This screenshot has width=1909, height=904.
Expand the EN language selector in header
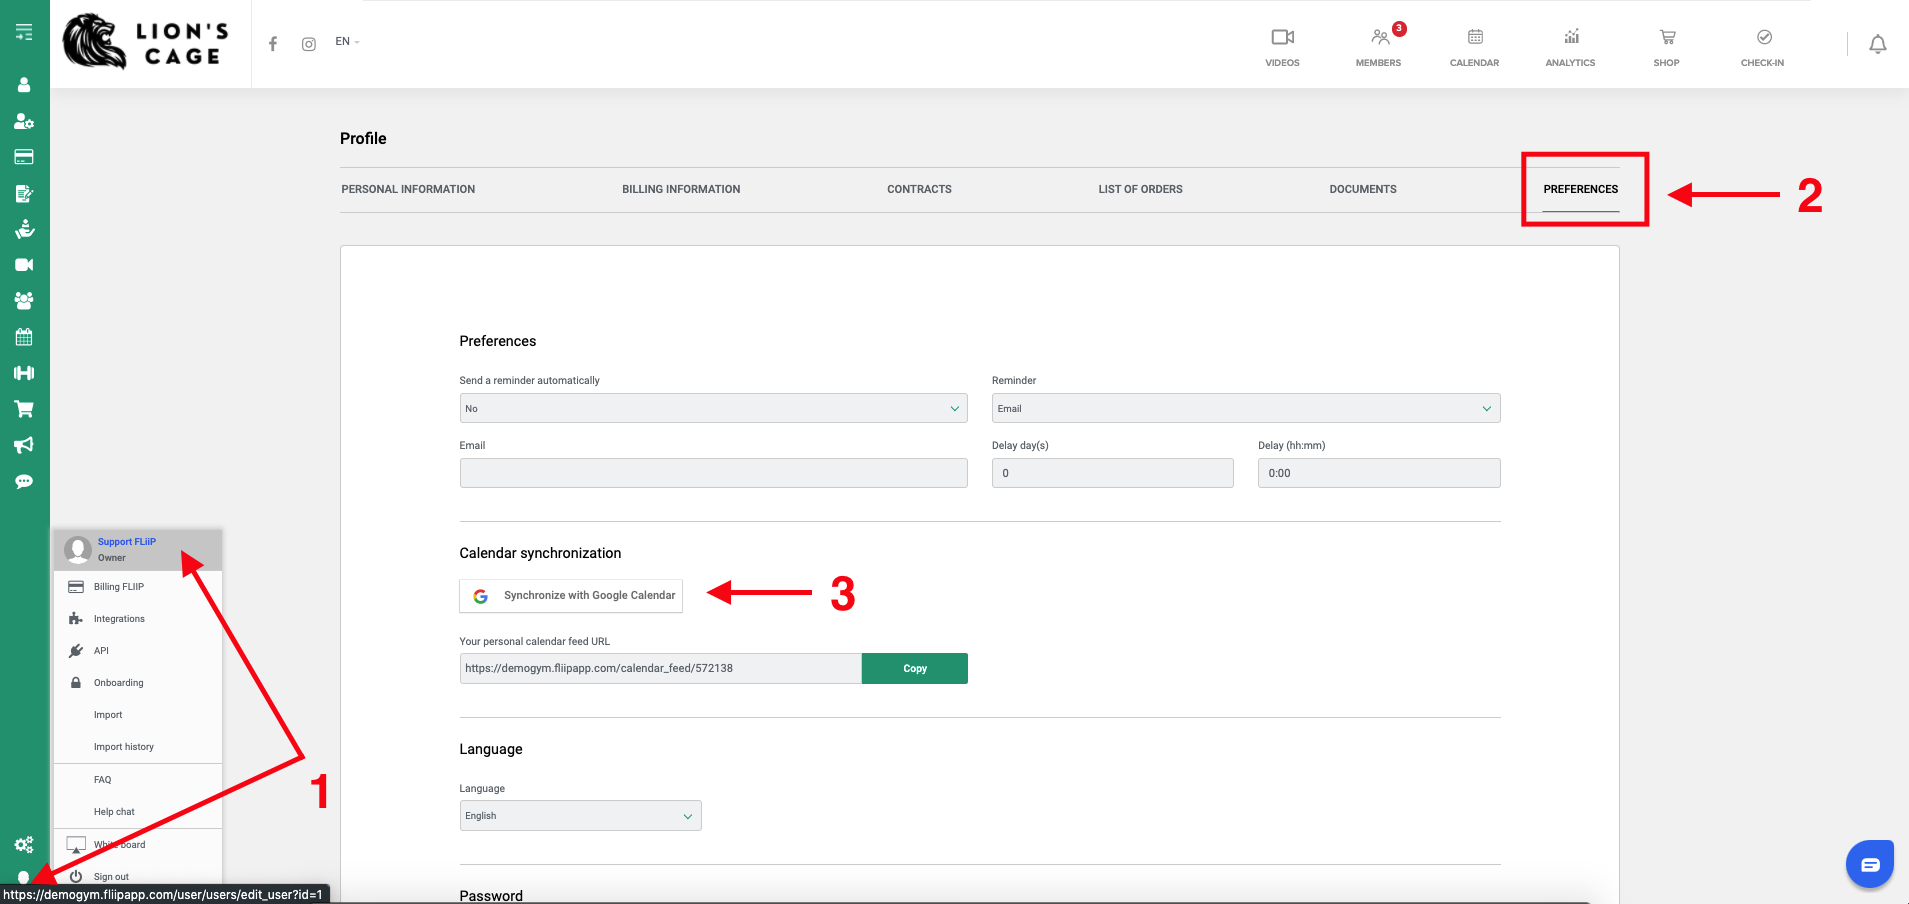tap(347, 42)
